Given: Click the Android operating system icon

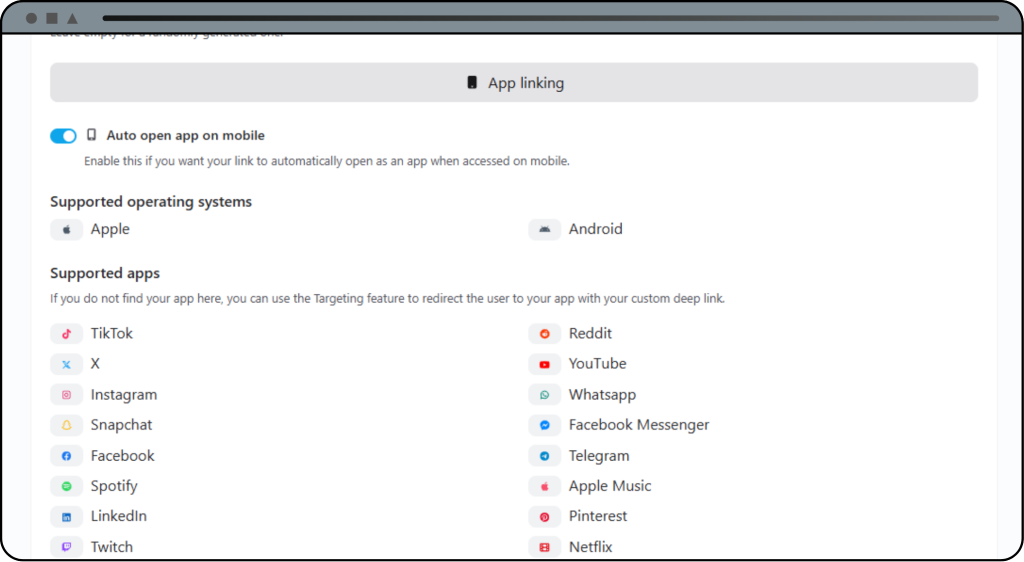Looking at the screenshot, I should 545,229.
